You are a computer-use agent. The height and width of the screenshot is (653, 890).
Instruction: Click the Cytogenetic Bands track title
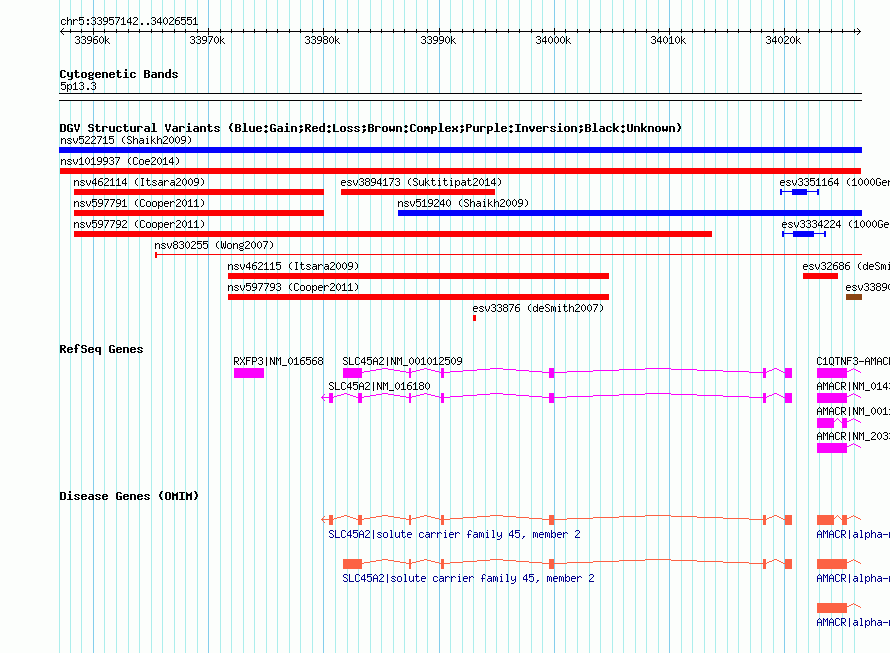click(119, 74)
